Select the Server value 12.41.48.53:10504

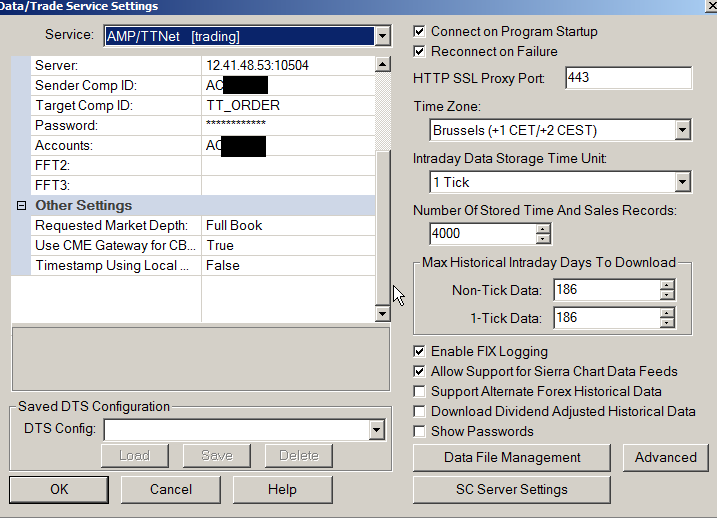pyautogui.click(x=288, y=65)
